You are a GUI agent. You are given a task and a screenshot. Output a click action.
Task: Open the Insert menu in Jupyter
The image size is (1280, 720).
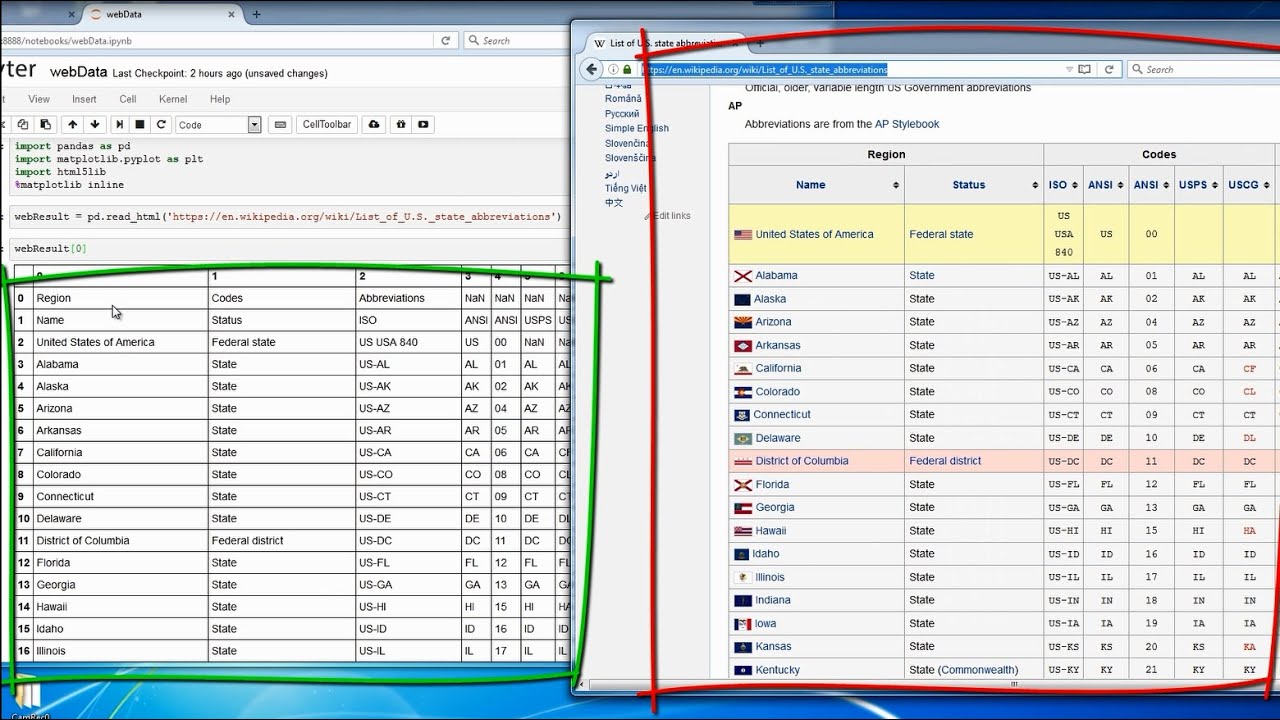(x=84, y=99)
